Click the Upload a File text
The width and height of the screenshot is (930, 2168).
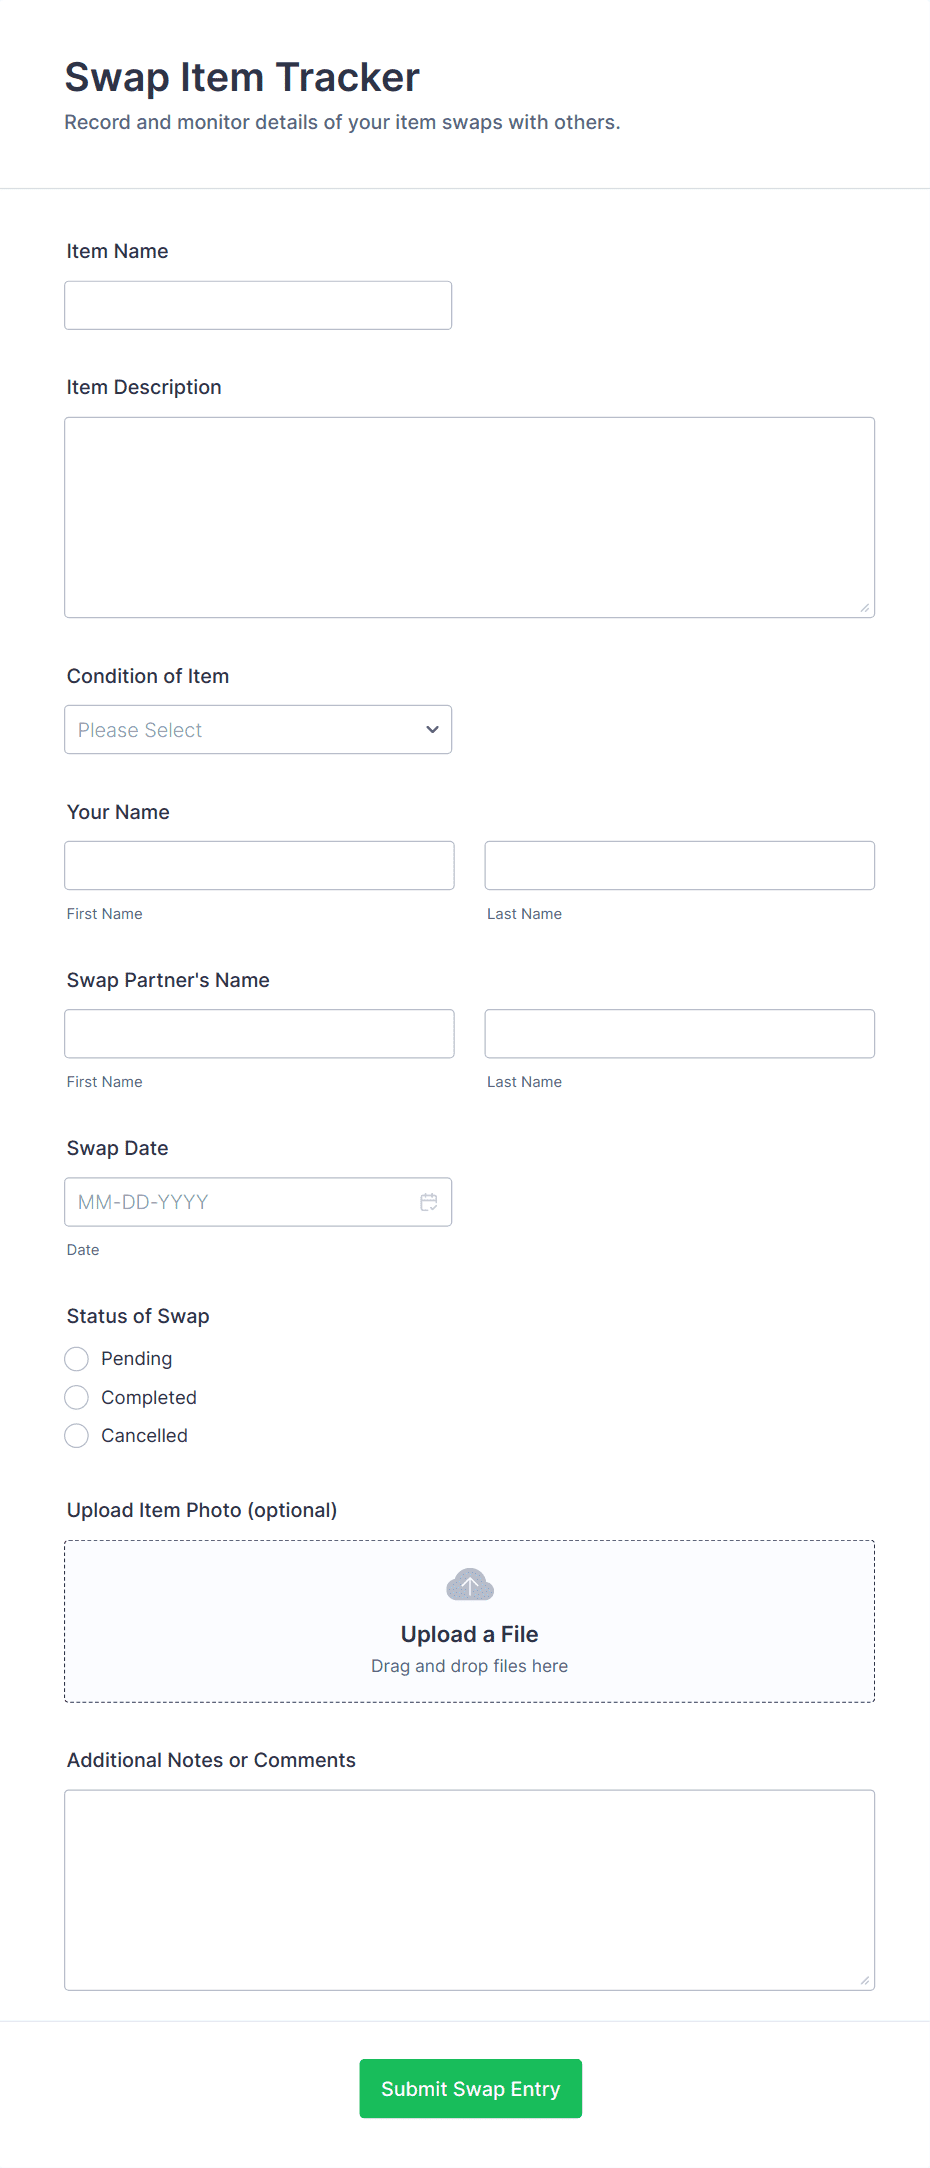pos(470,1634)
